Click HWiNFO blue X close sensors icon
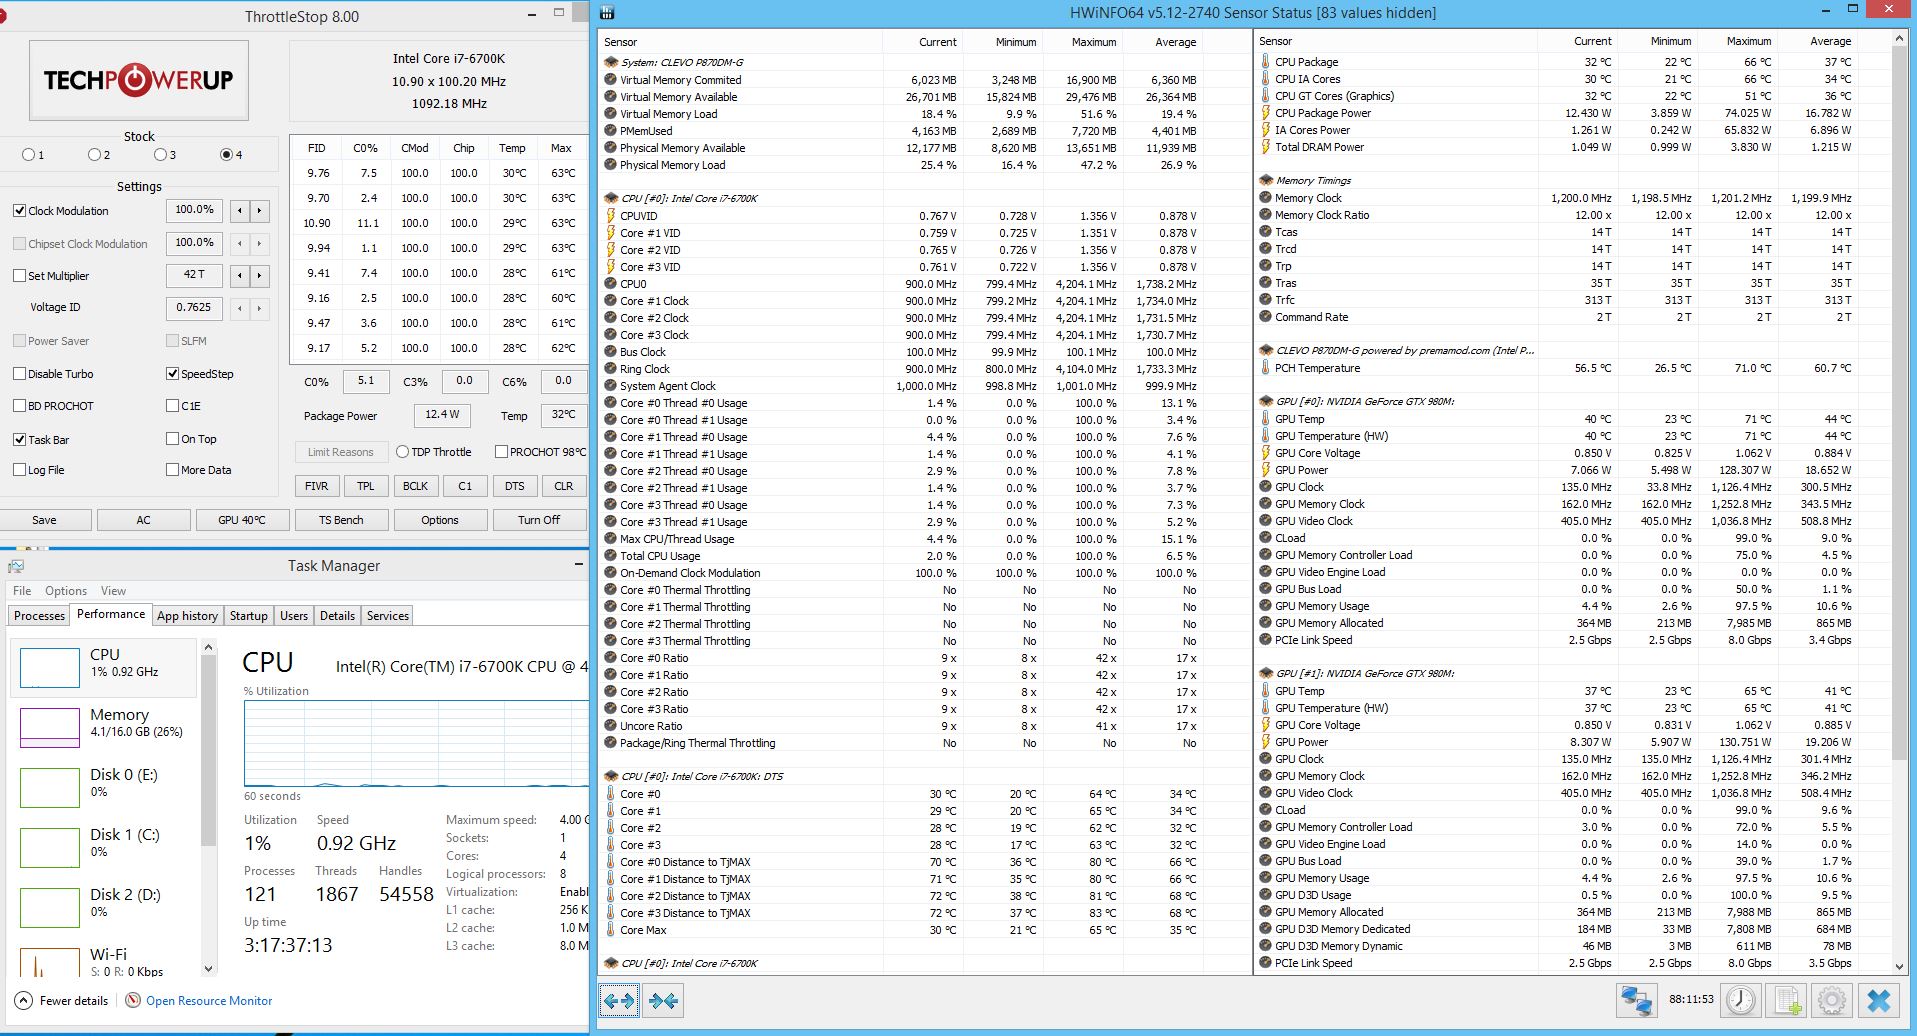1917x1036 pixels. (1878, 1000)
